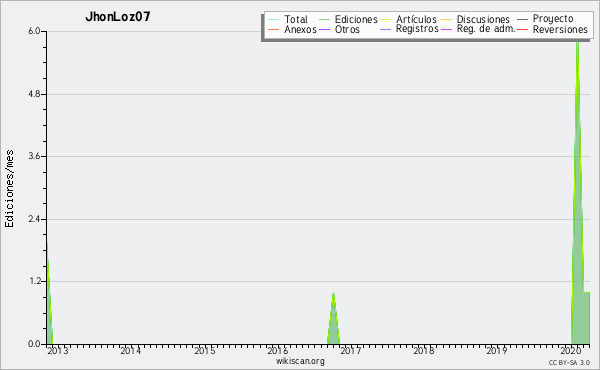
Task: Click the 2014 x-axis label
Action: [x=130, y=351]
